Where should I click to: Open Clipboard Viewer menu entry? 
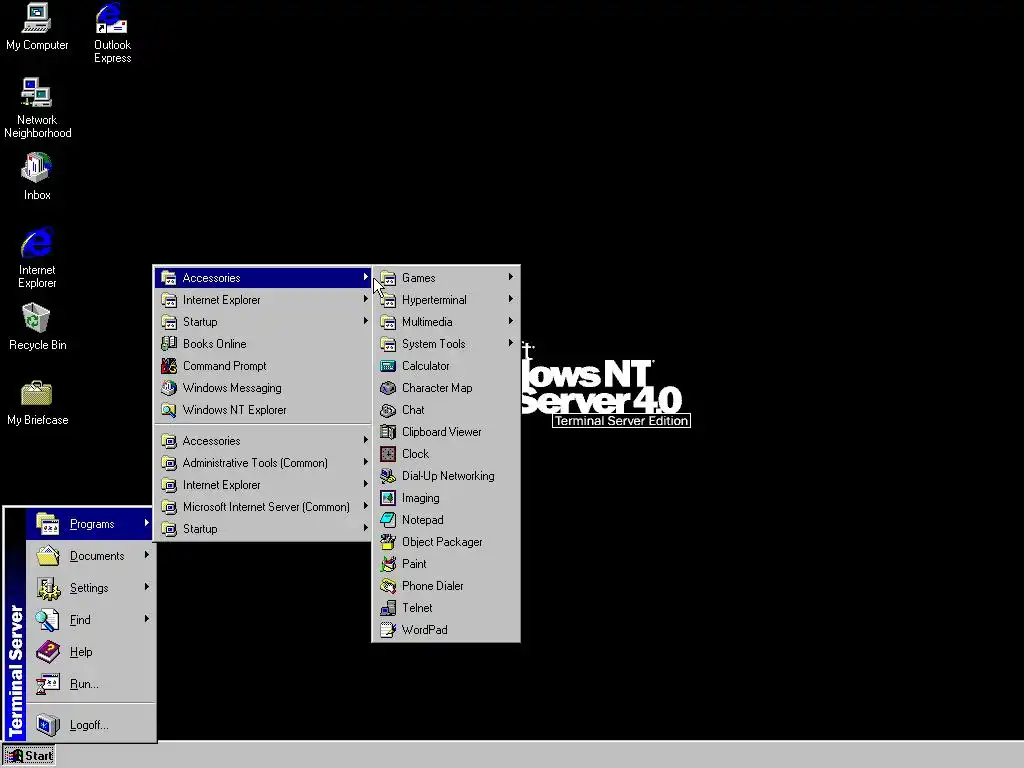[x=446, y=432]
